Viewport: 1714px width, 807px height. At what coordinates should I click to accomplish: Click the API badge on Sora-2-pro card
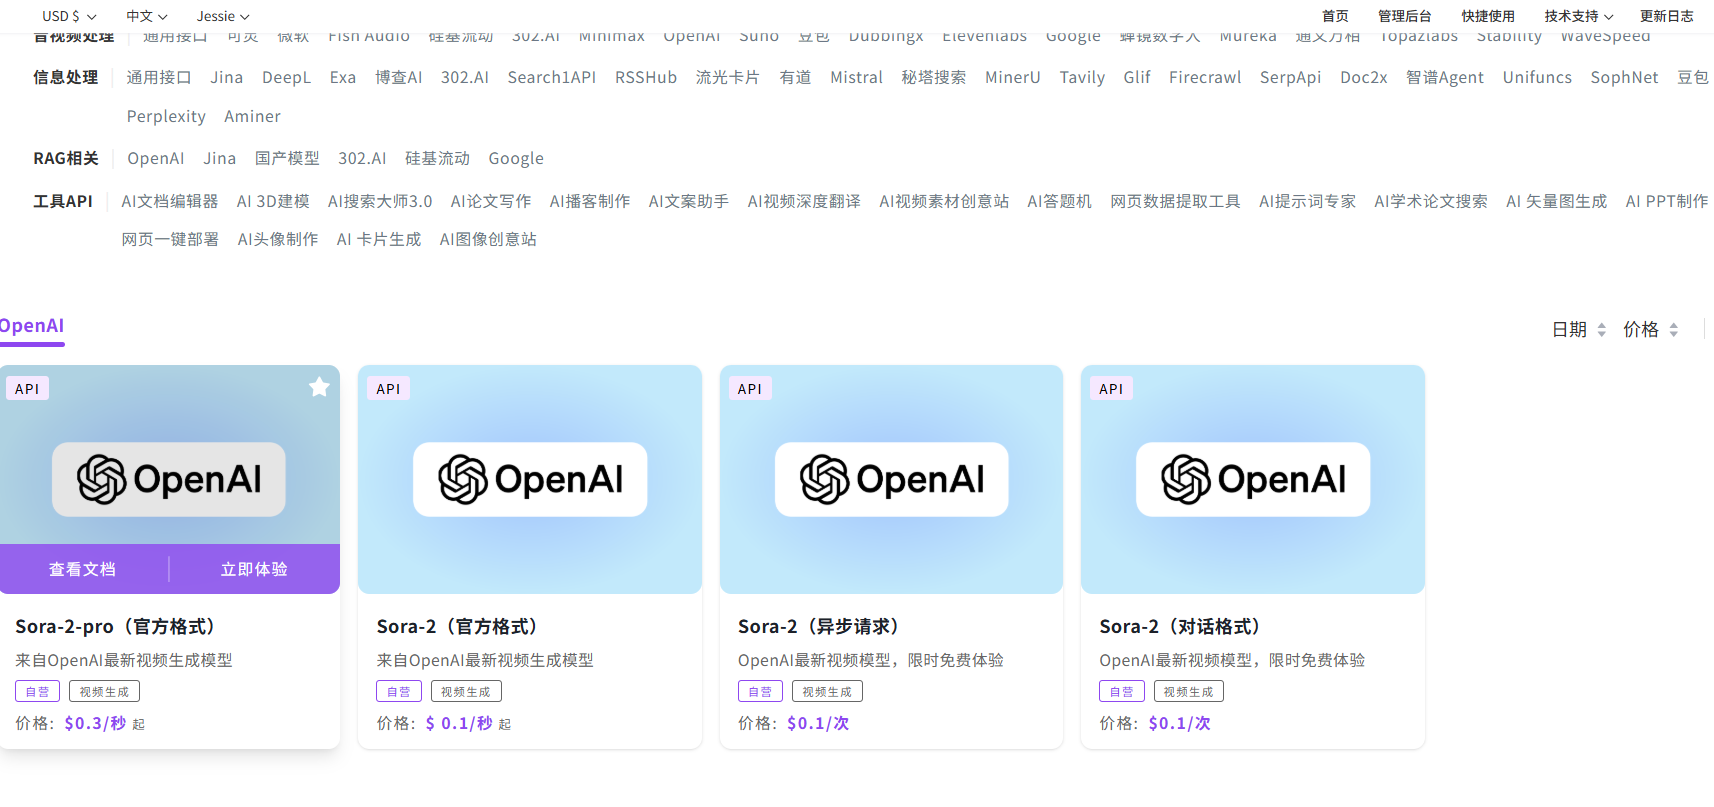[x=27, y=389]
